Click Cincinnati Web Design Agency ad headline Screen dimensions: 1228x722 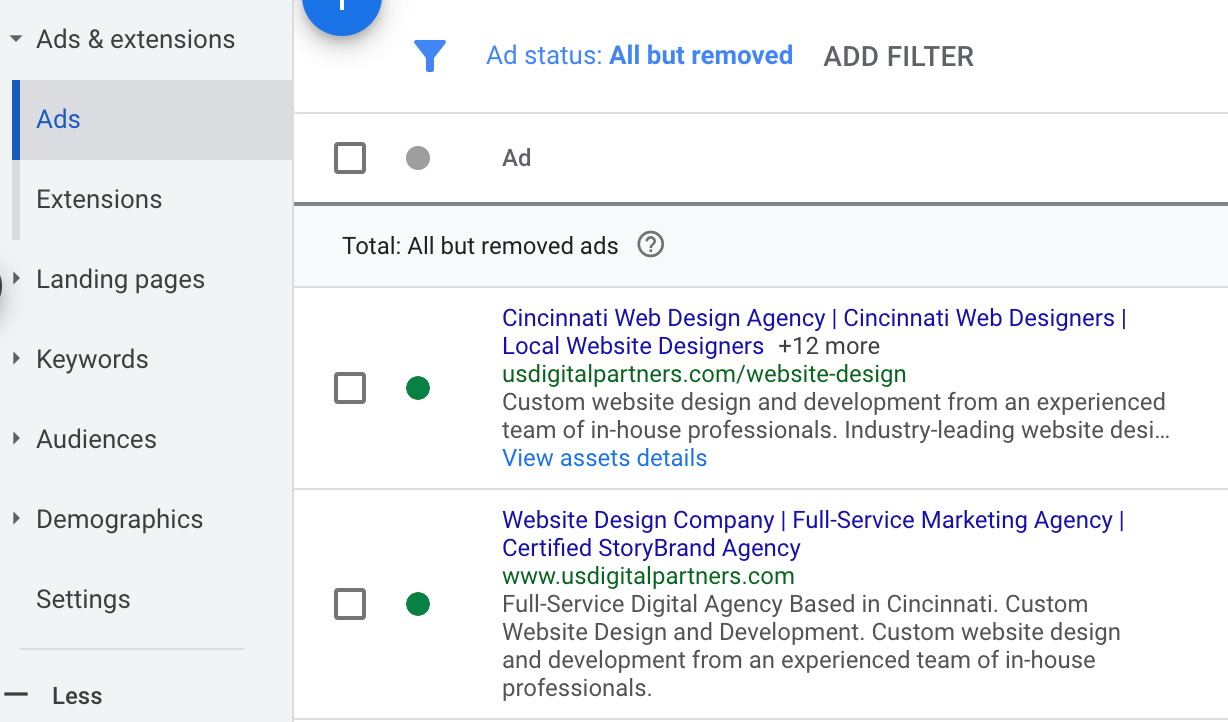point(814,332)
